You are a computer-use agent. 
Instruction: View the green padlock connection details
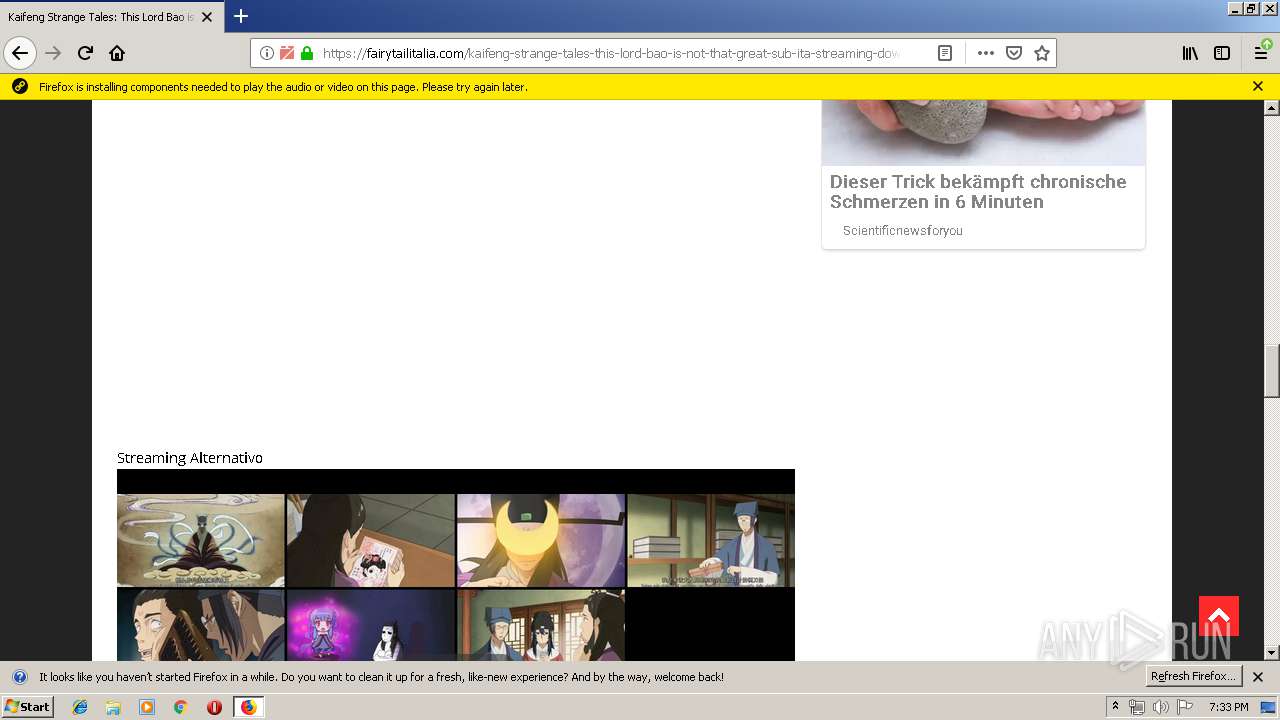307,53
